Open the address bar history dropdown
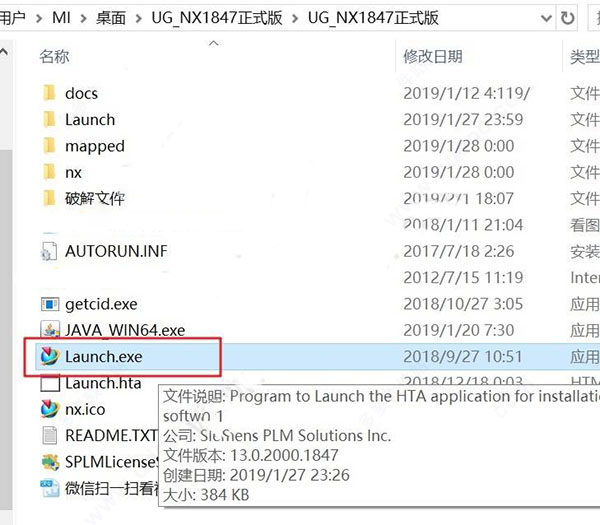The image size is (600, 525). pos(546,18)
